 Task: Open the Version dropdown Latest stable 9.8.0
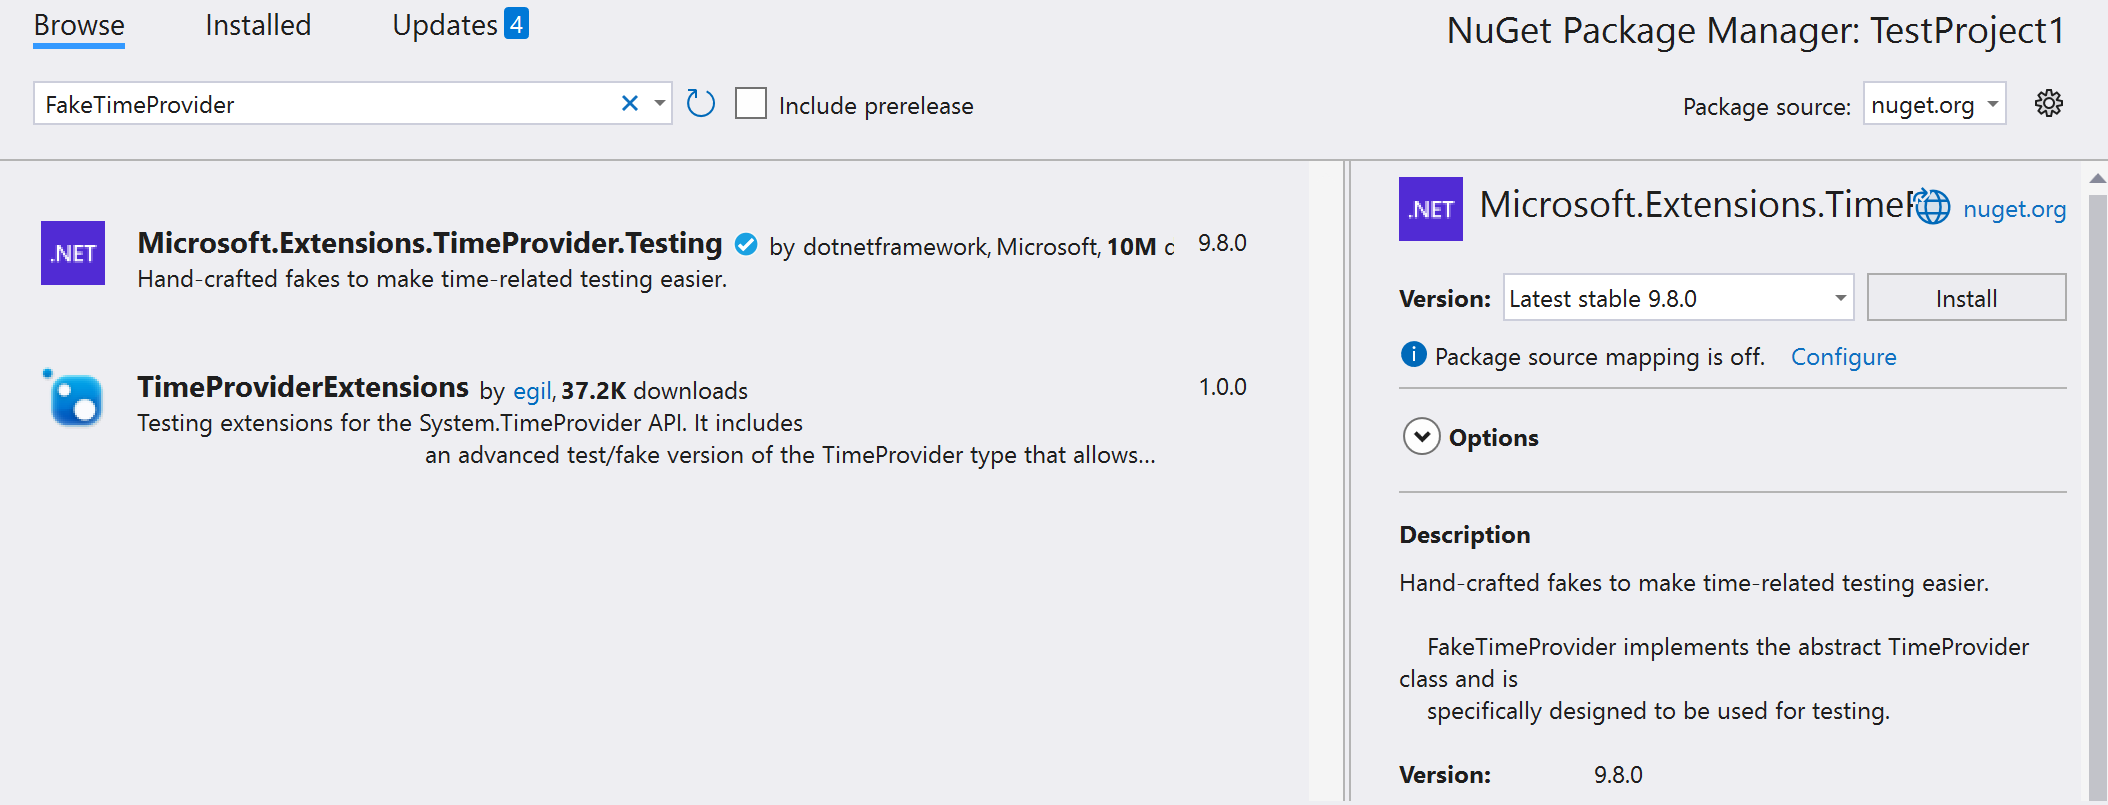(1679, 297)
